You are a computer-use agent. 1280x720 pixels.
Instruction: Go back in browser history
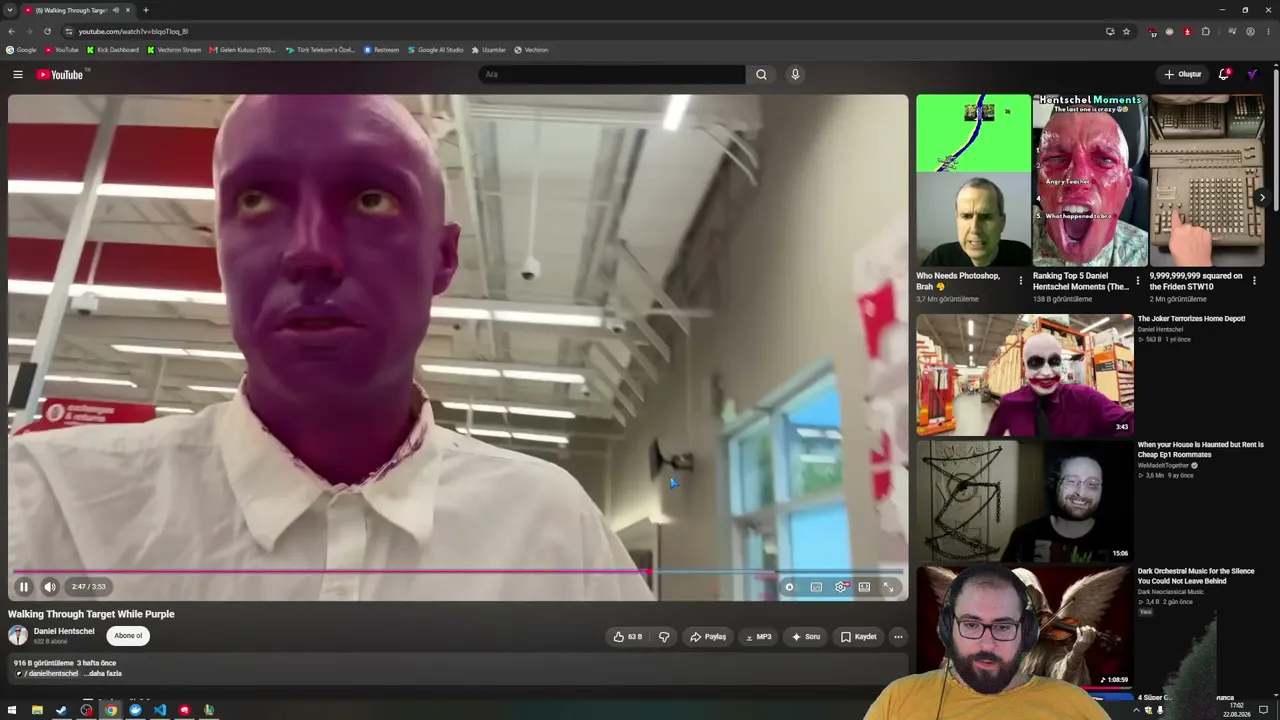pos(12,31)
